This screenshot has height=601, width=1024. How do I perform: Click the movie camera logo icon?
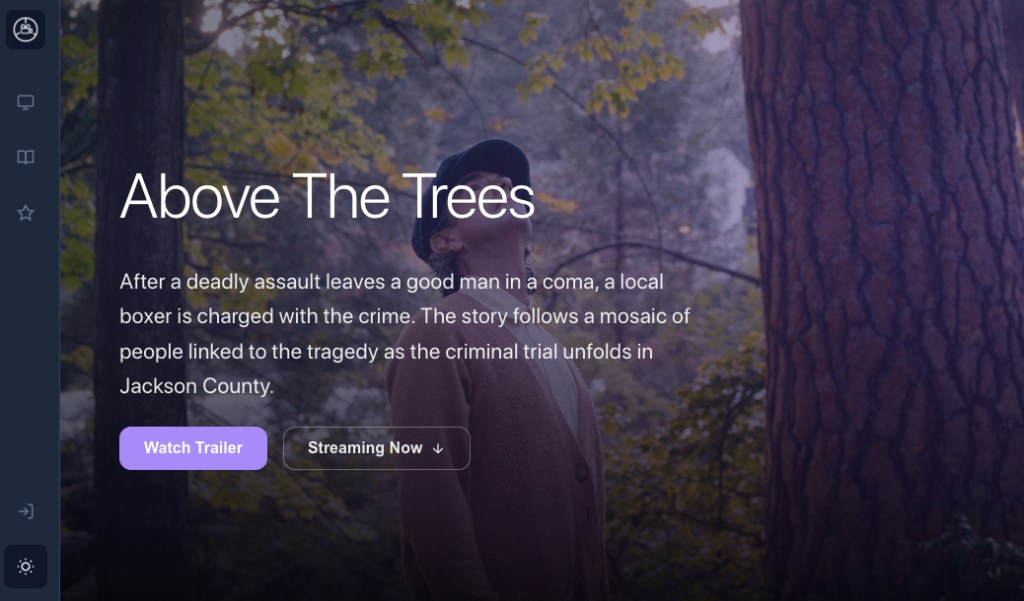coord(25,29)
